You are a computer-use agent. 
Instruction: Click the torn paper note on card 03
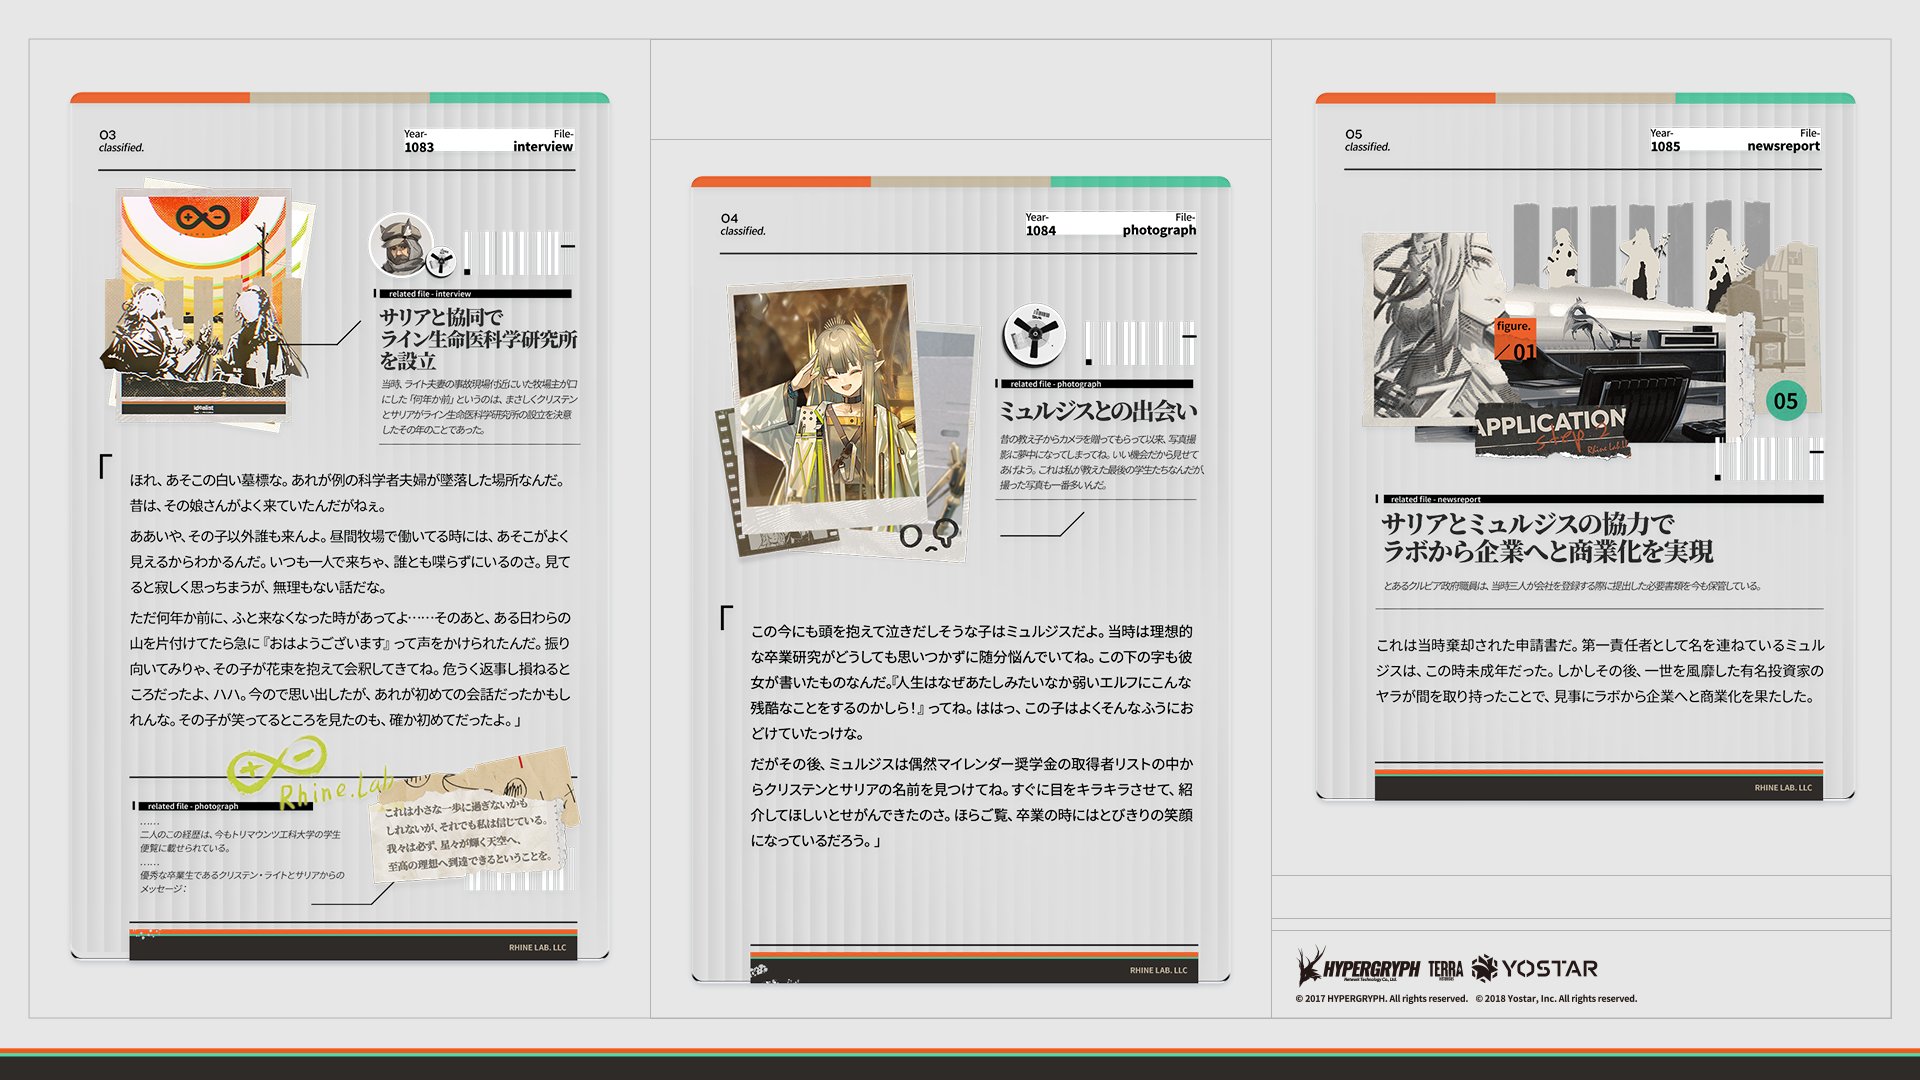(x=472, y=815)
